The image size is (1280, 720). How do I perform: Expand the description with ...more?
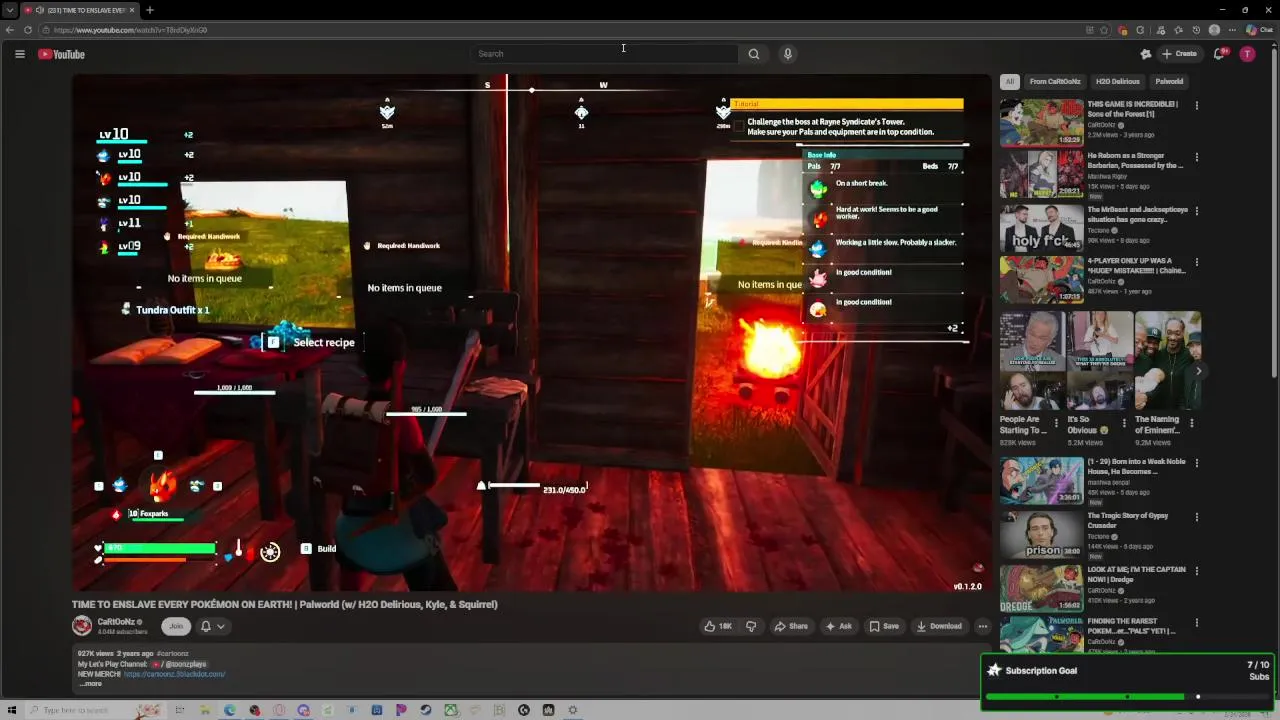pyautogui.click(x=91, y=684)
